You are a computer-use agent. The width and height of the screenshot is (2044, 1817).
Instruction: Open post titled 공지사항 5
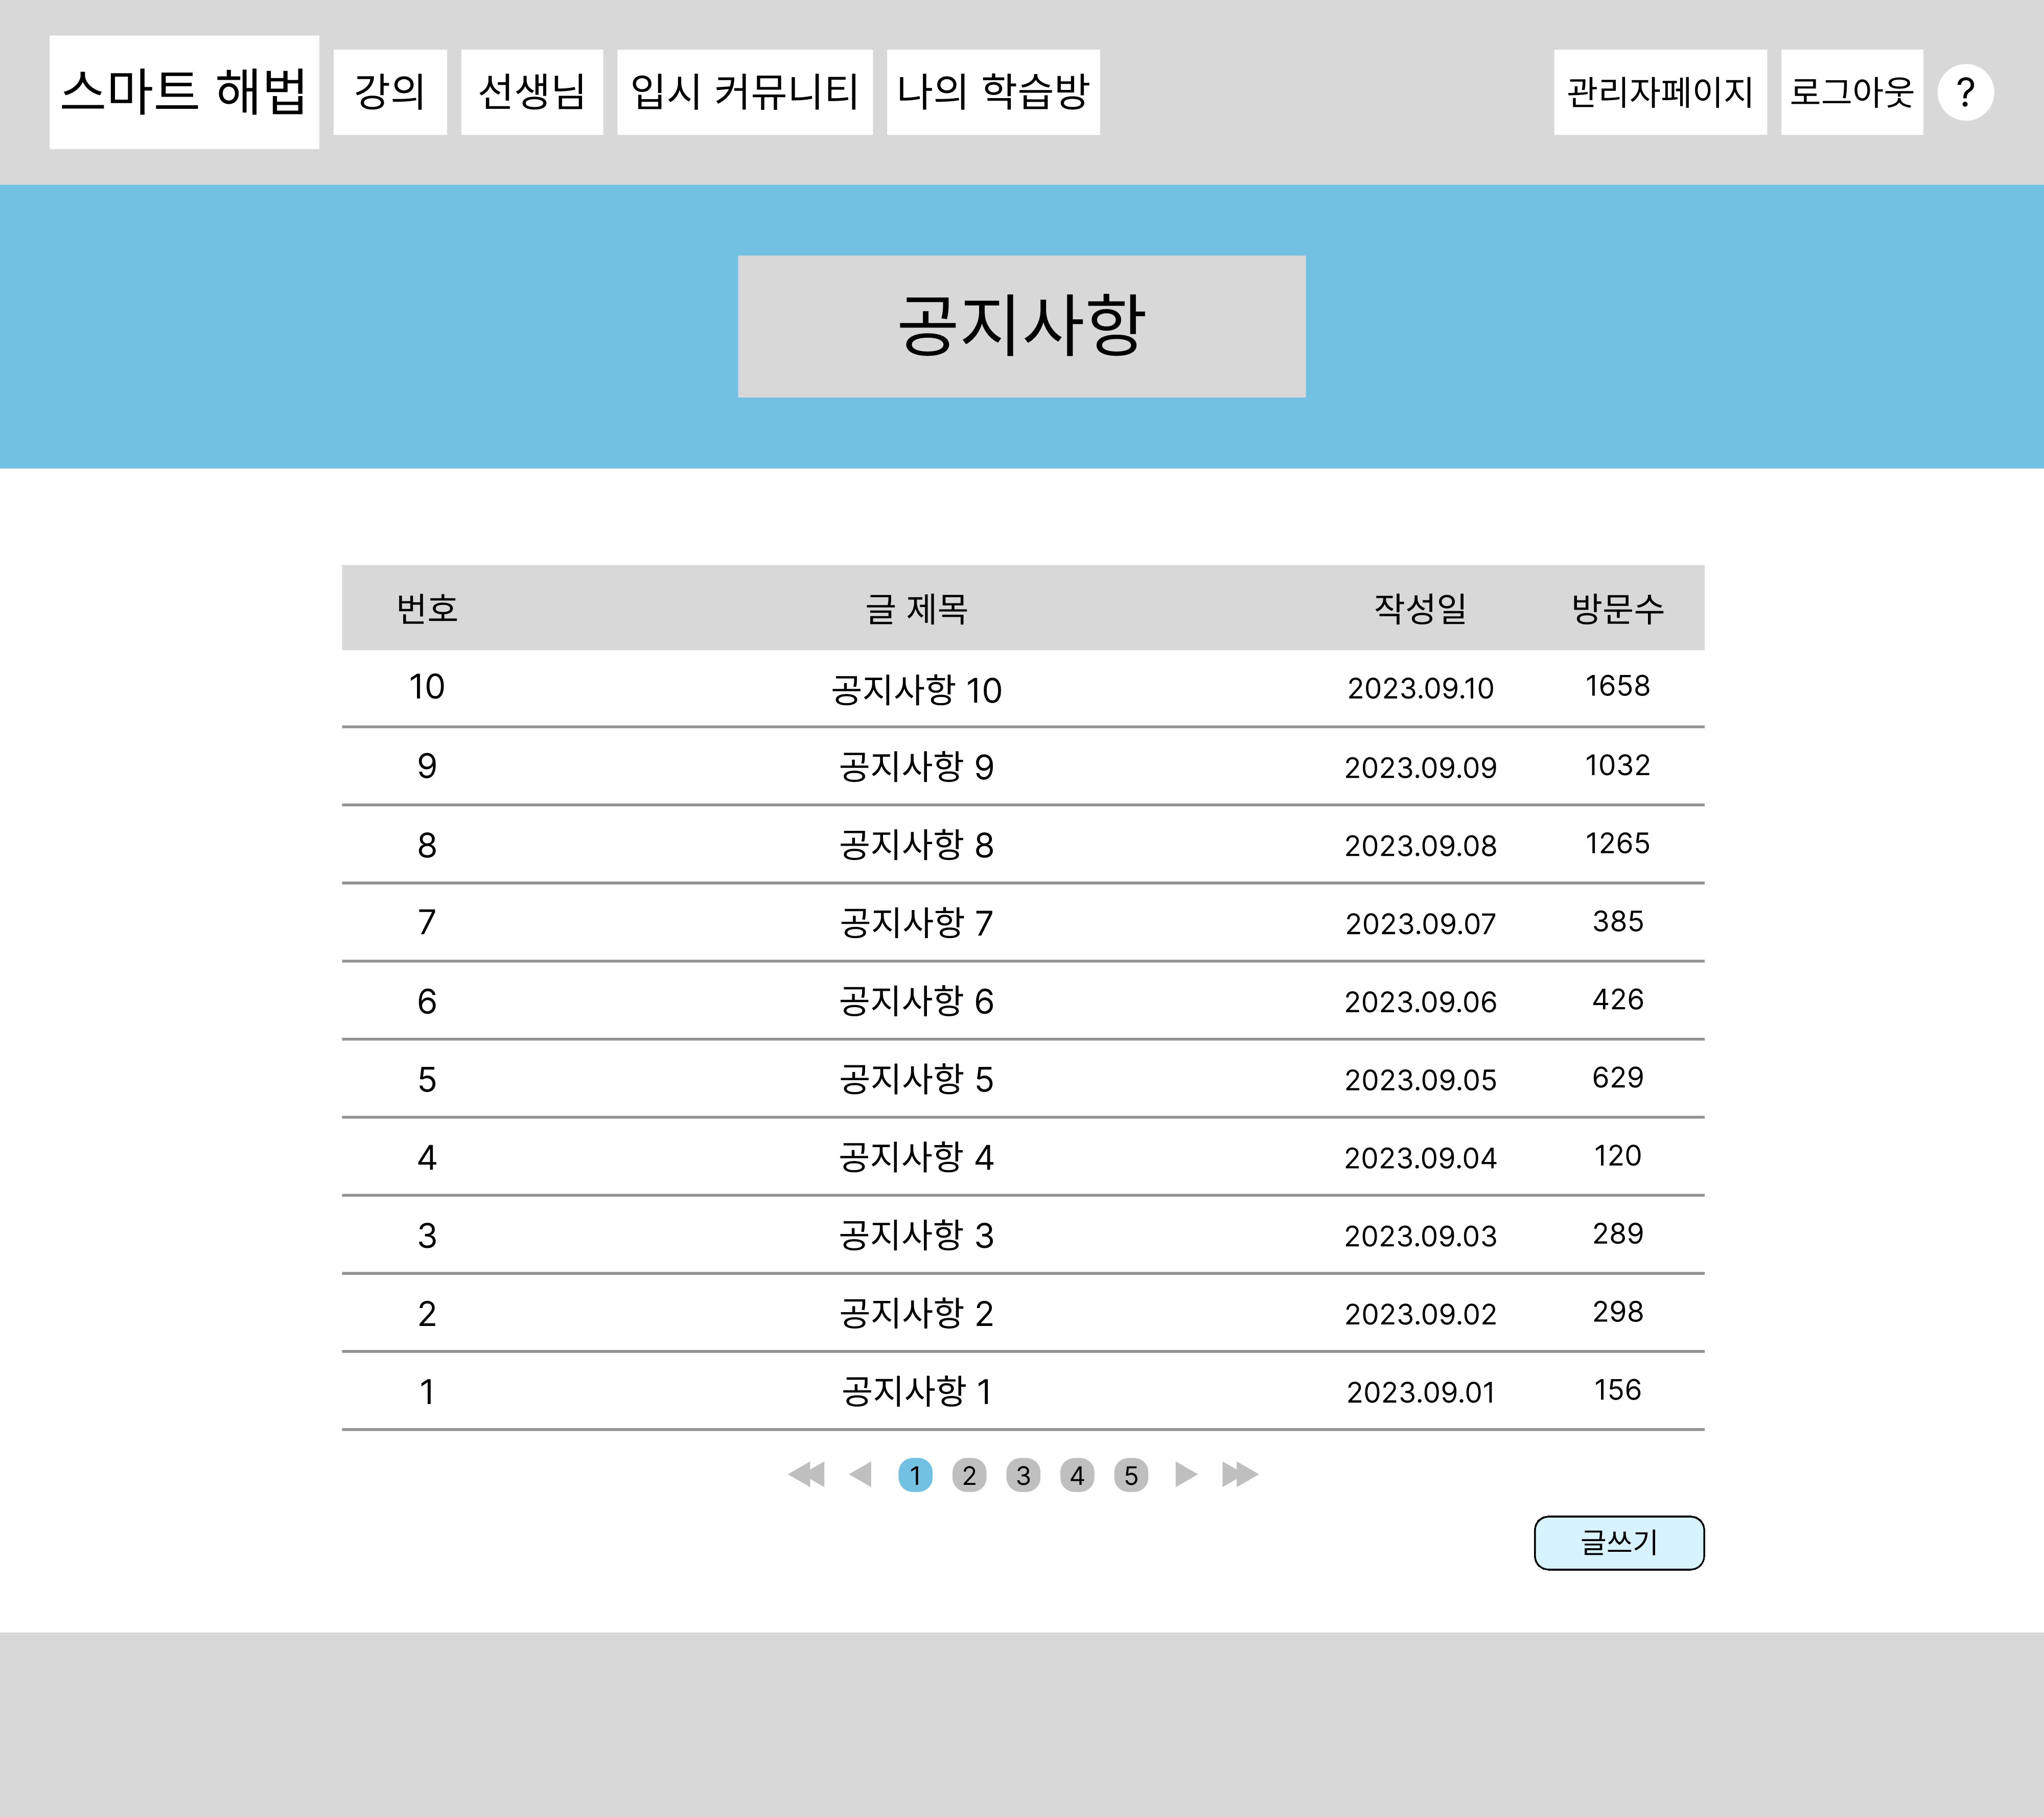pyautogui.click(x=916, y=1079)
